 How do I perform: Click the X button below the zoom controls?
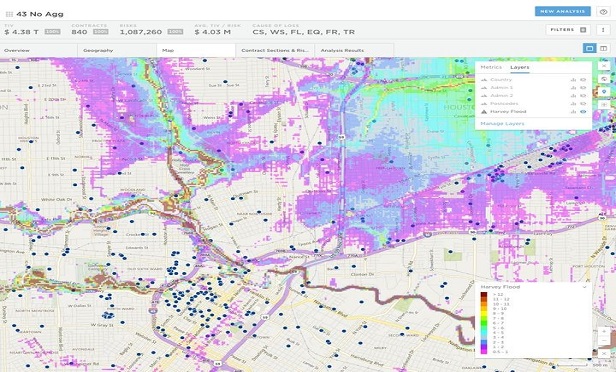coord(604,354)
